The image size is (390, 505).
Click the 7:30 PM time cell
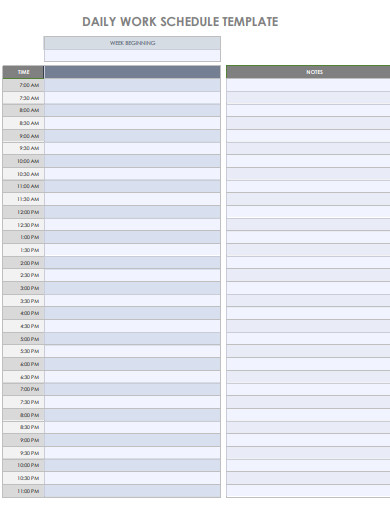(23, 402)
